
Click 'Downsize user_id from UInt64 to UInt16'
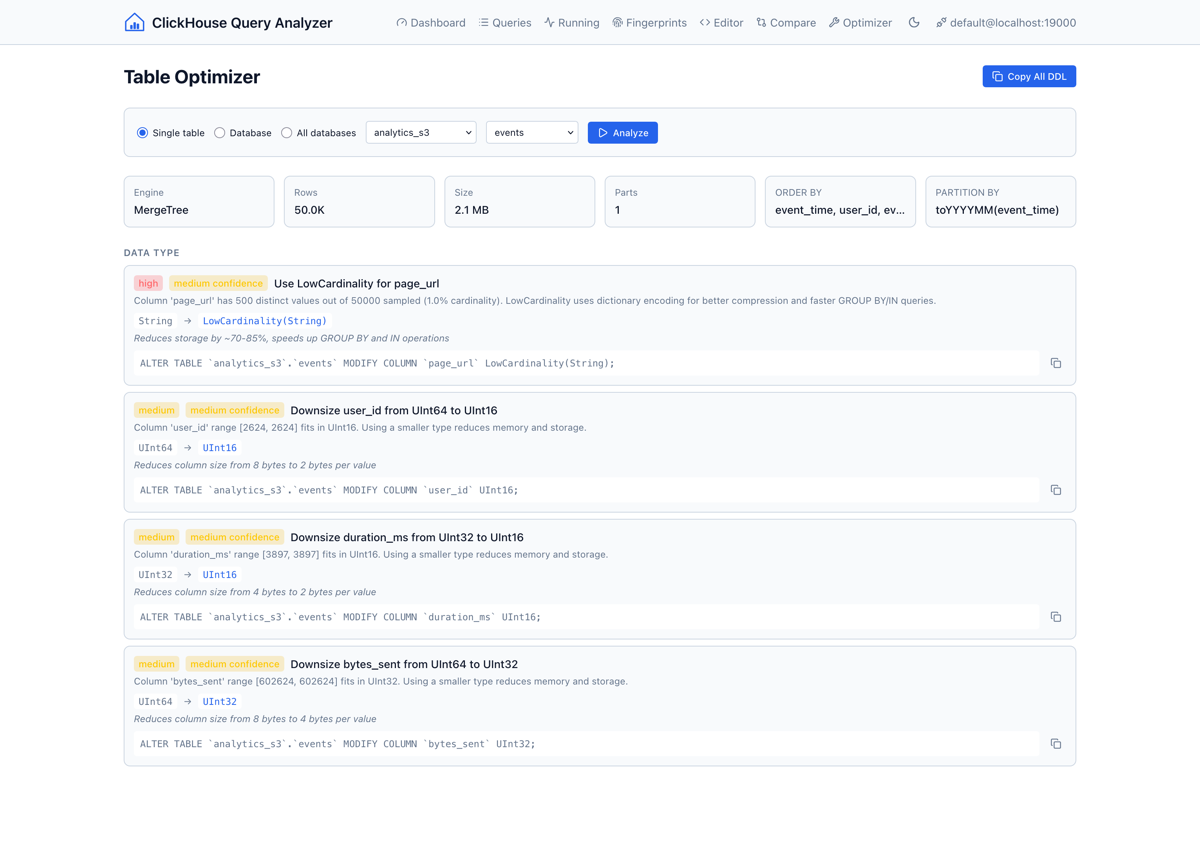click(394, 410)
